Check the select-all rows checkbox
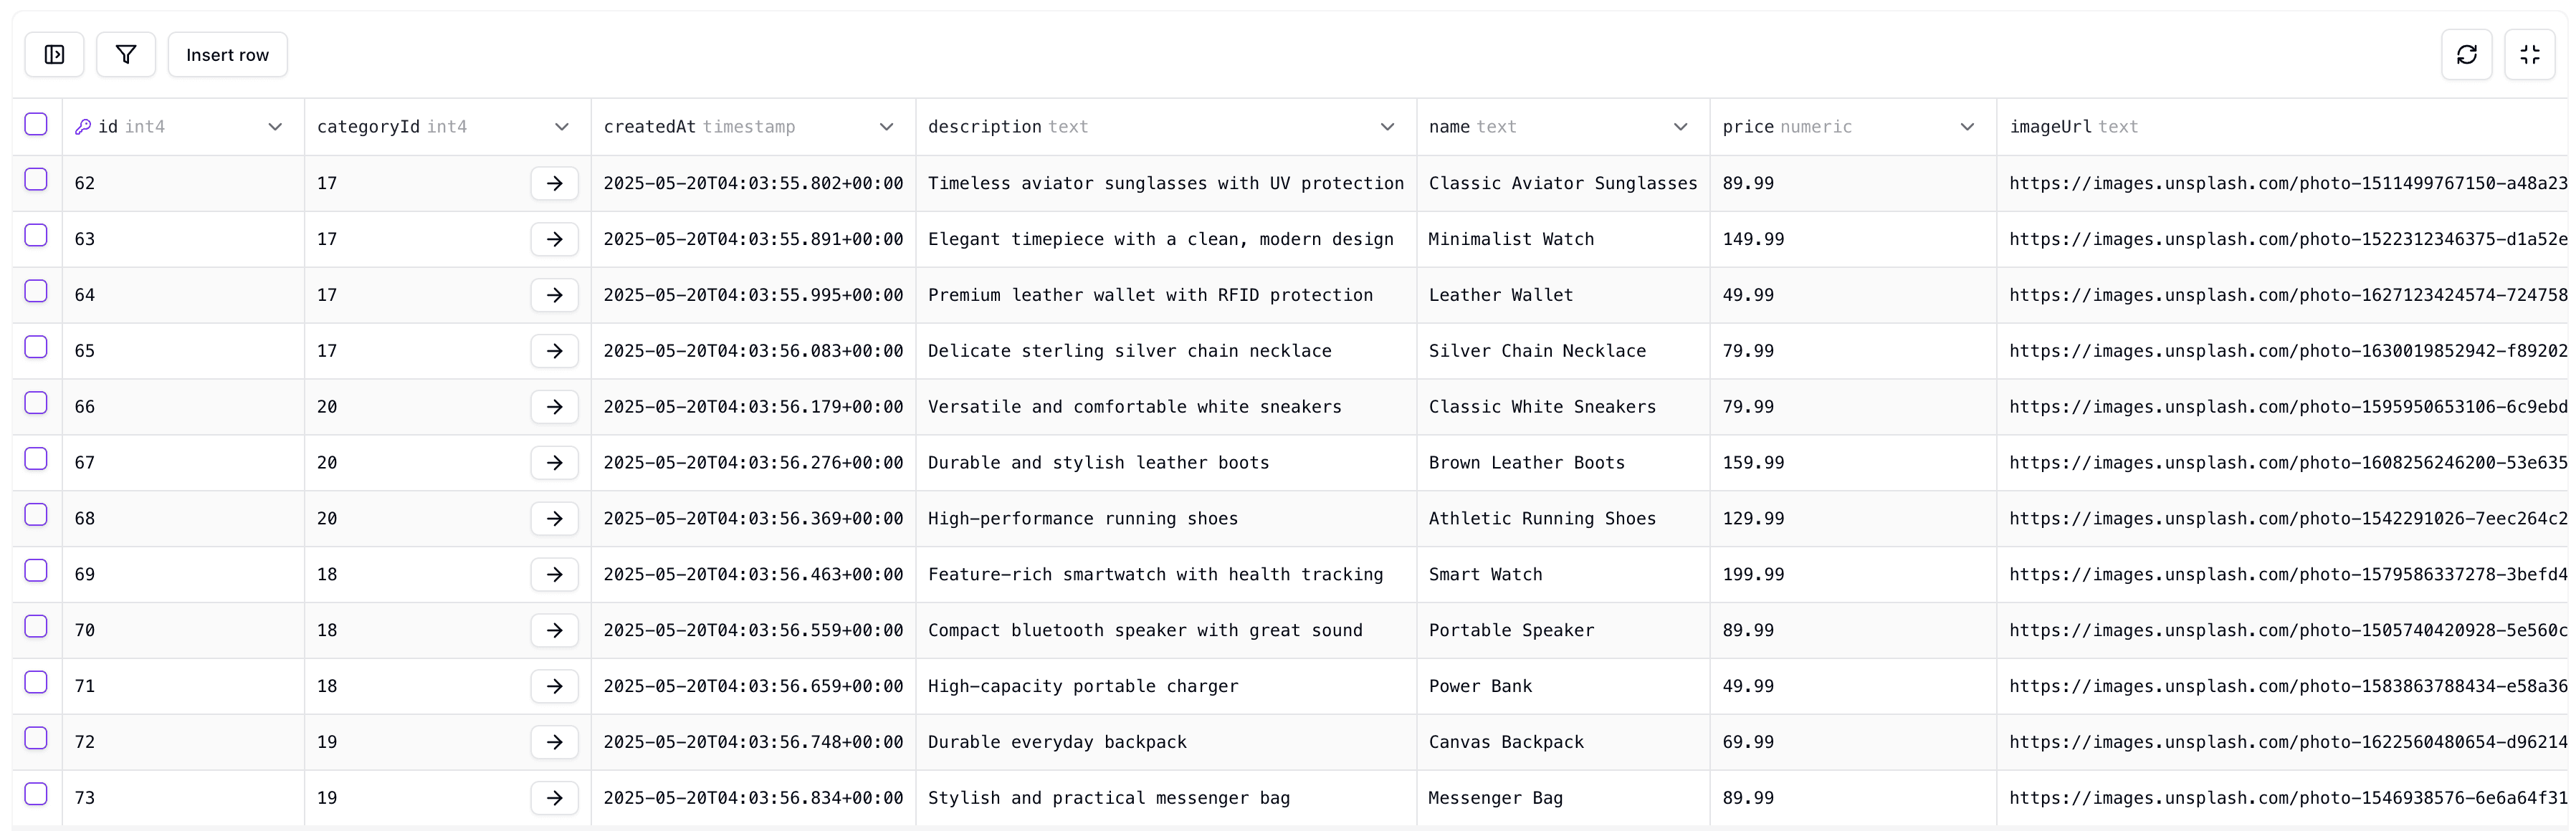The height and width of the screenshot is (831, 2576). (x=36, y=124)
